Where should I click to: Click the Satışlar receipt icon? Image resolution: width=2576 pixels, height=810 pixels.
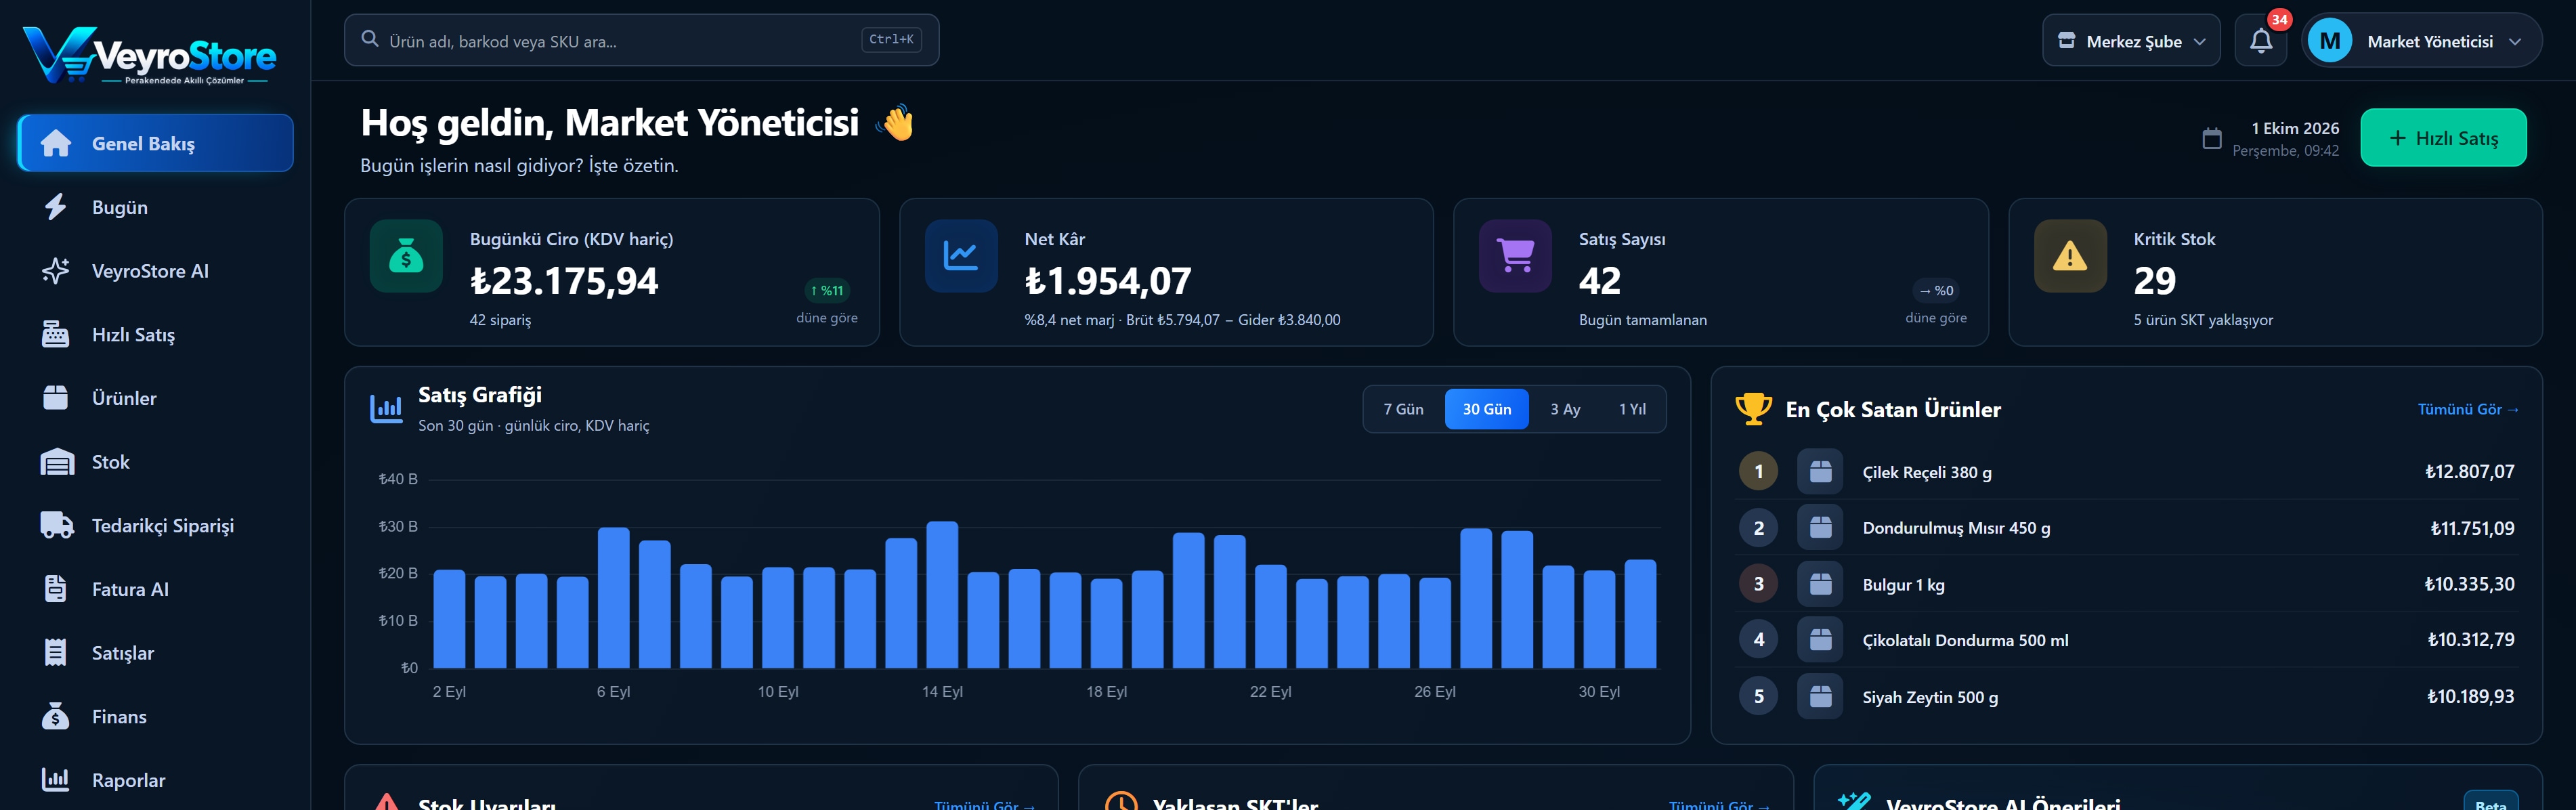pos(56,653)
